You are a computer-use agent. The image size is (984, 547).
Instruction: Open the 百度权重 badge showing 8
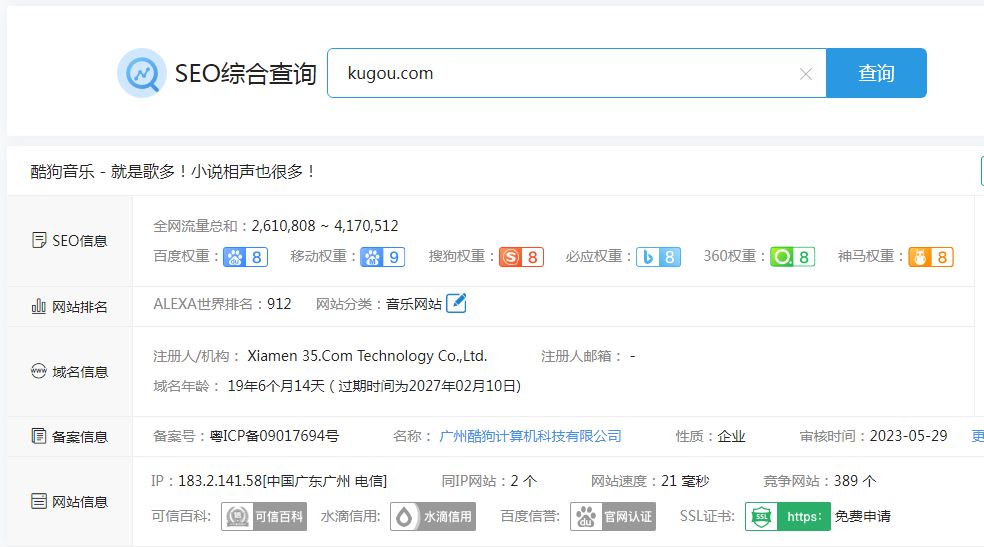pos(245,257)
